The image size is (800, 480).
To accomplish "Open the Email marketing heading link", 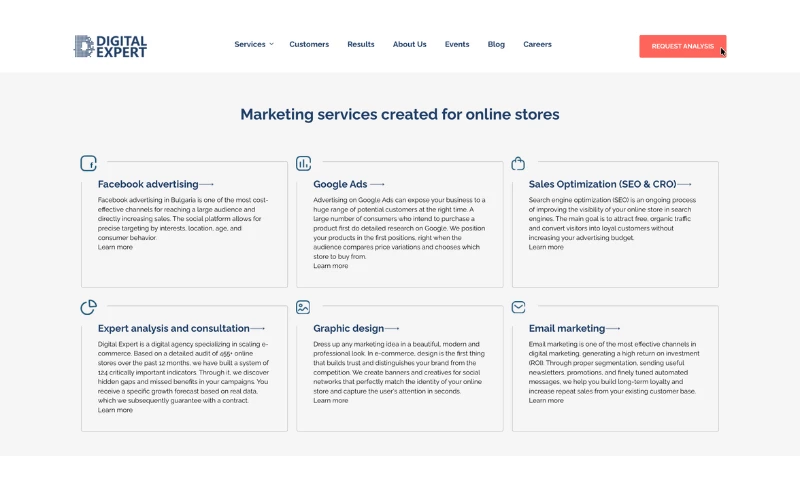I will pos(567,329).
